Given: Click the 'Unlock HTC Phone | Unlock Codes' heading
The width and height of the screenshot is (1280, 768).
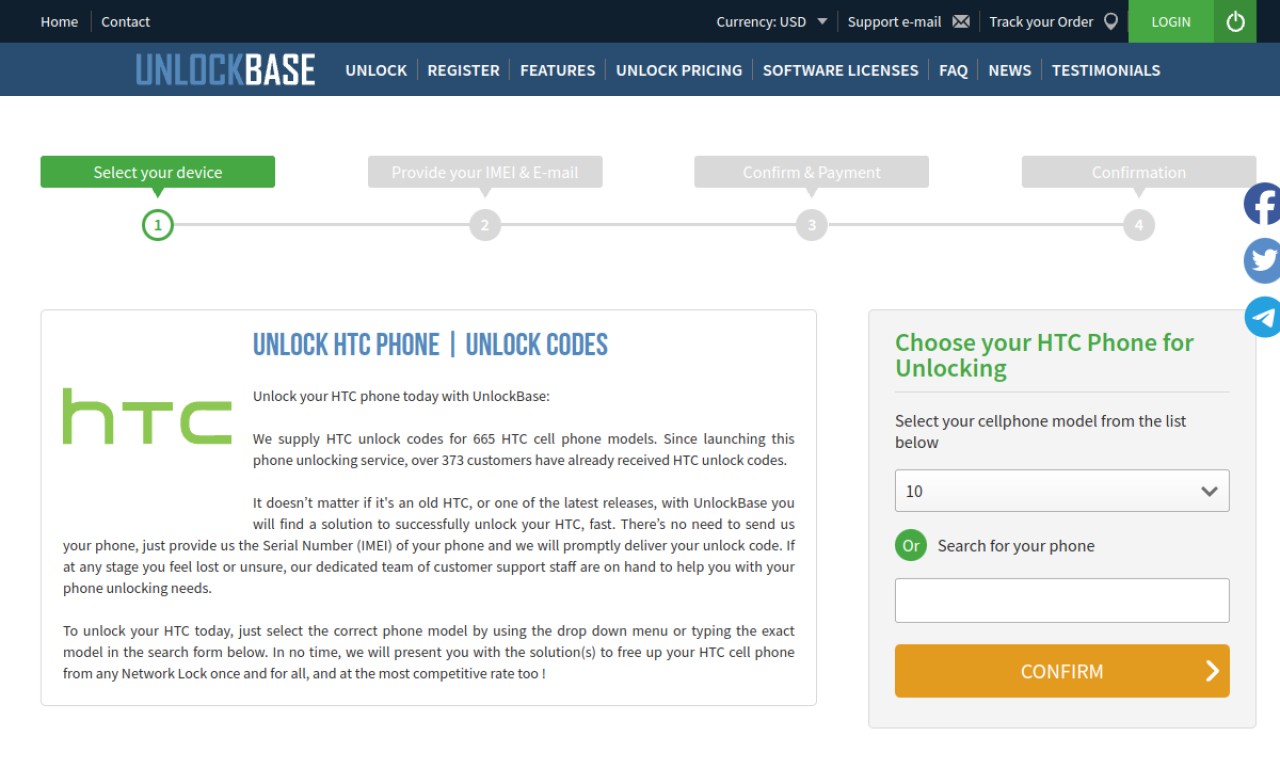Looking at the screenshot, I should [430, 345].
